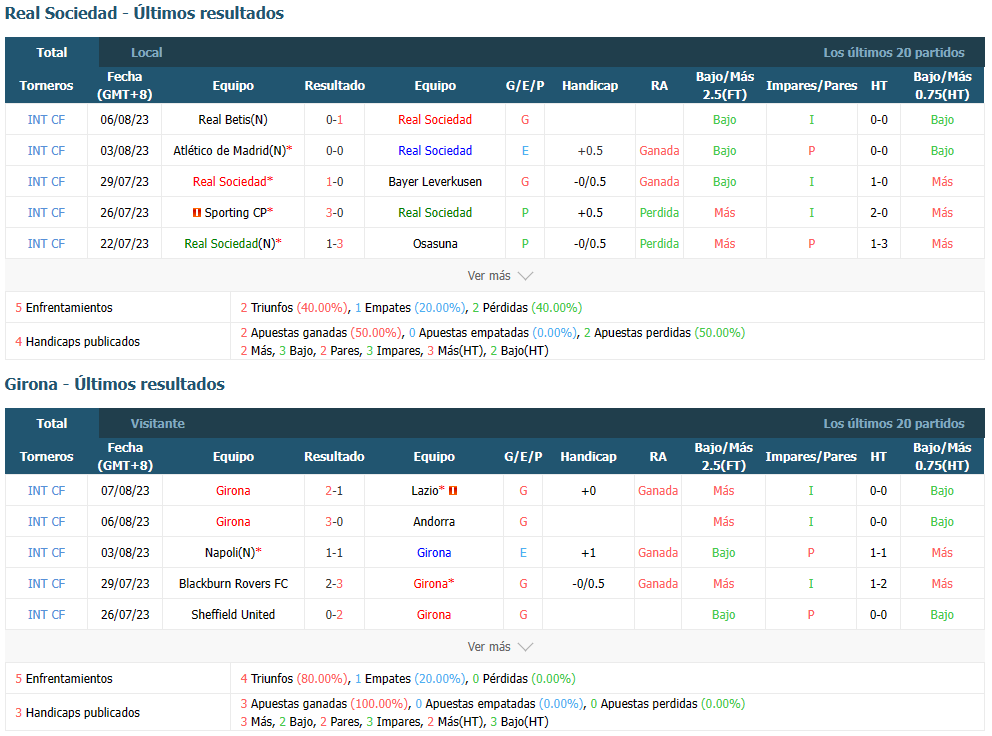Click the Real Sociedad - Últimos resultados heading
This screenshot has height=736, width=992.
click(x=144, y=13)
